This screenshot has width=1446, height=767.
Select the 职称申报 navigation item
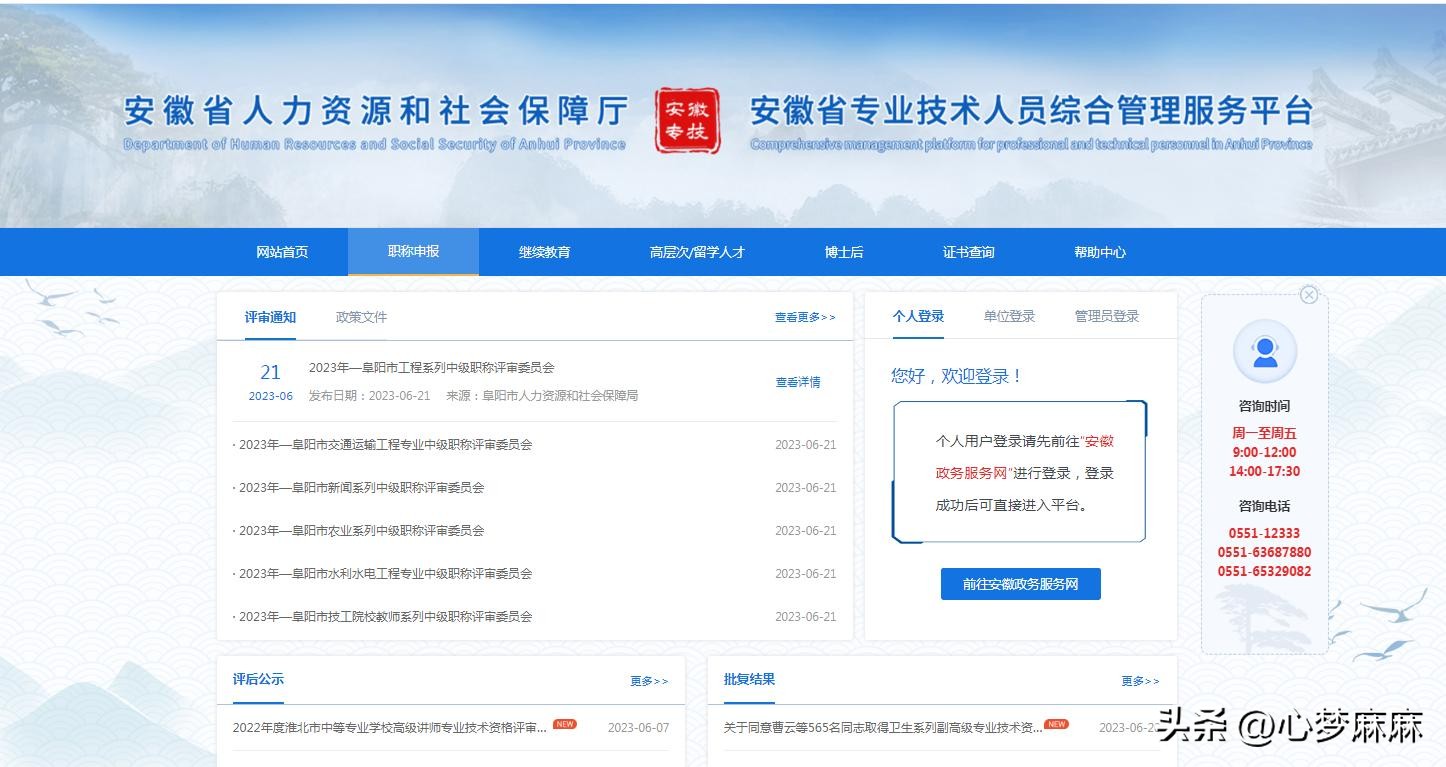(413, 252)
